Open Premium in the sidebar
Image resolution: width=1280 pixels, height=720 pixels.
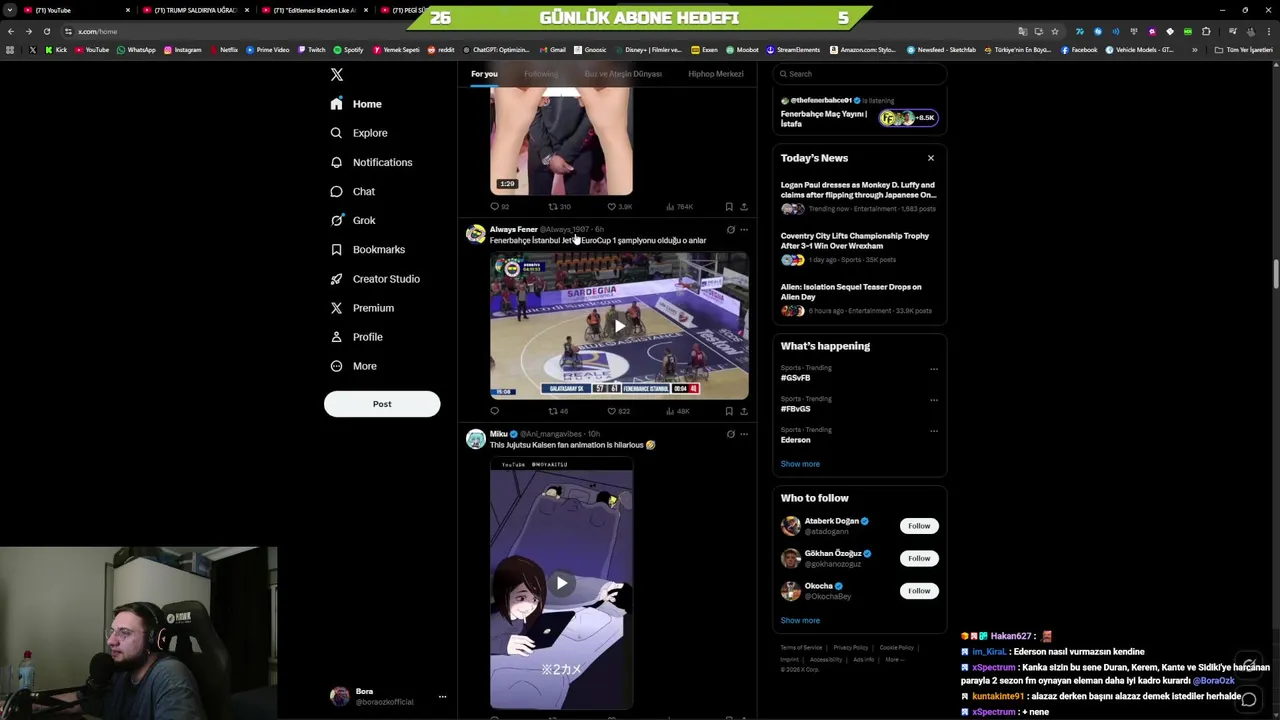tap(361, 308)
